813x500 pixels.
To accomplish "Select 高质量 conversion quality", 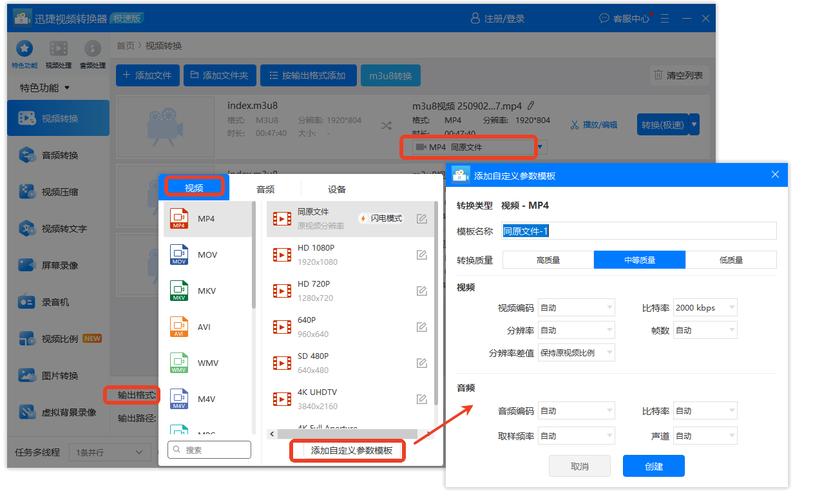I will [547, 260].
